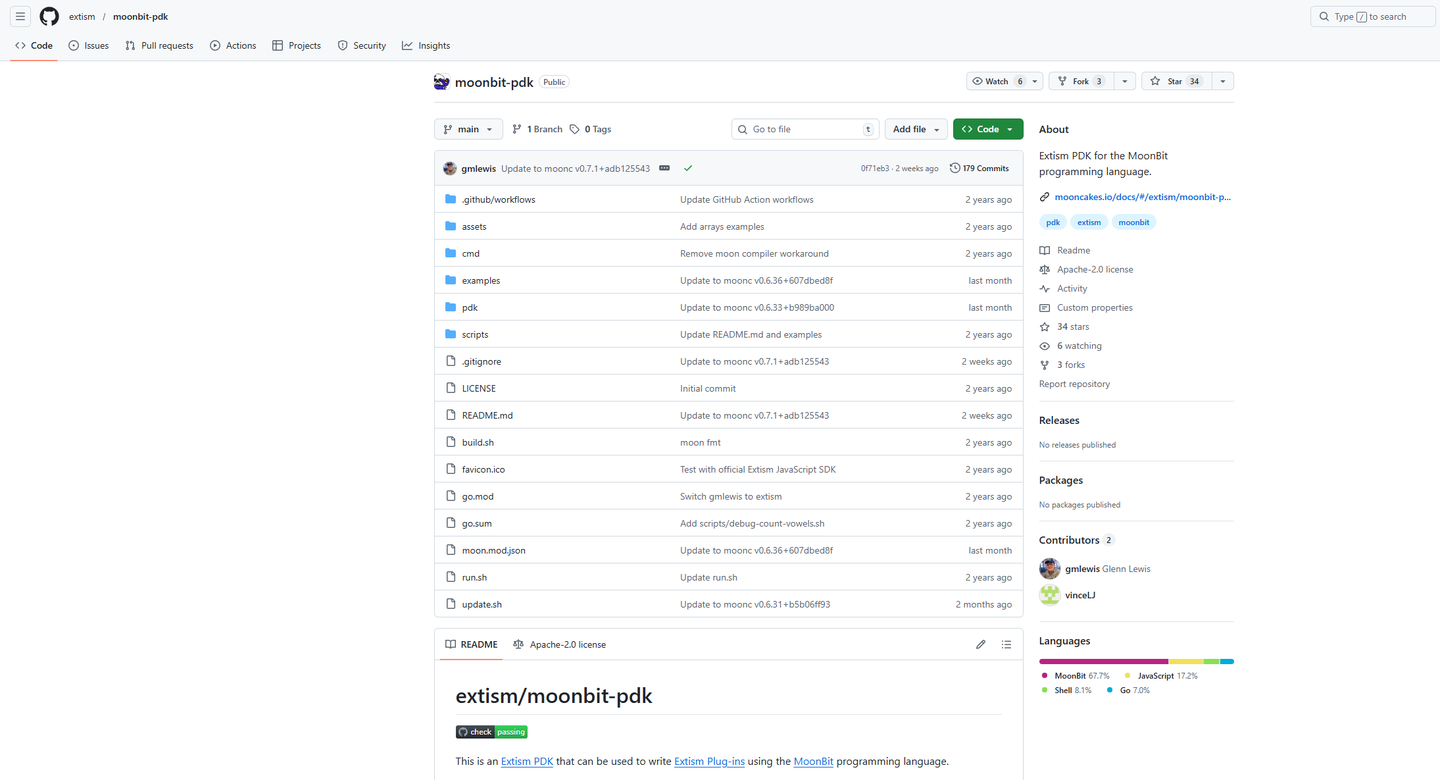Select the Apache-2.0 license tab

point(559,645)
